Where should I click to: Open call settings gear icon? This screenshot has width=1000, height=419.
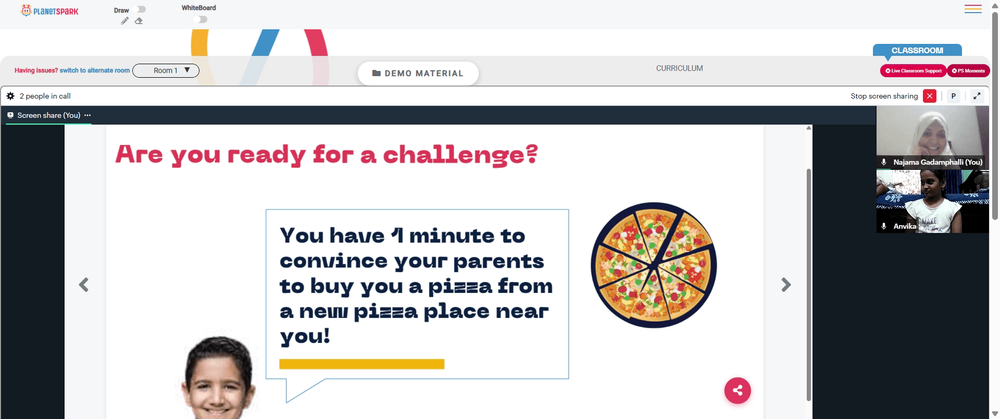pos(10,96)
